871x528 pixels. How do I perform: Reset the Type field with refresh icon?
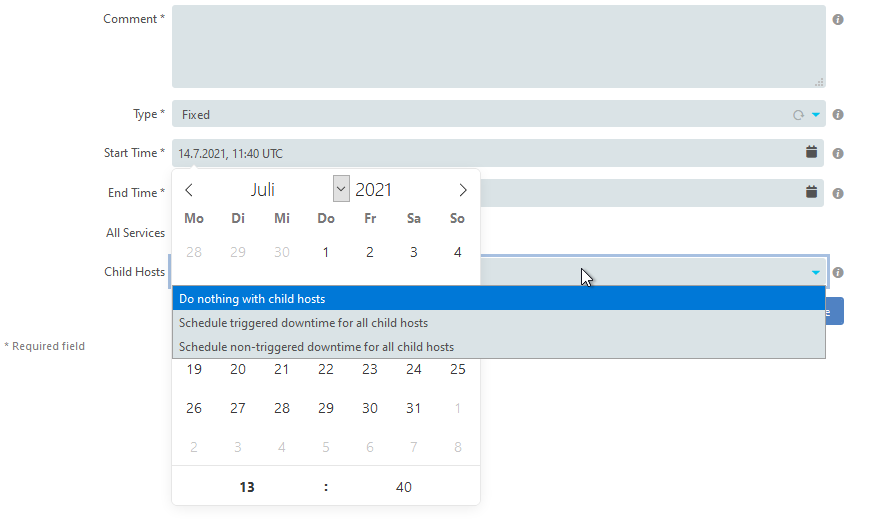pos(798,115)
